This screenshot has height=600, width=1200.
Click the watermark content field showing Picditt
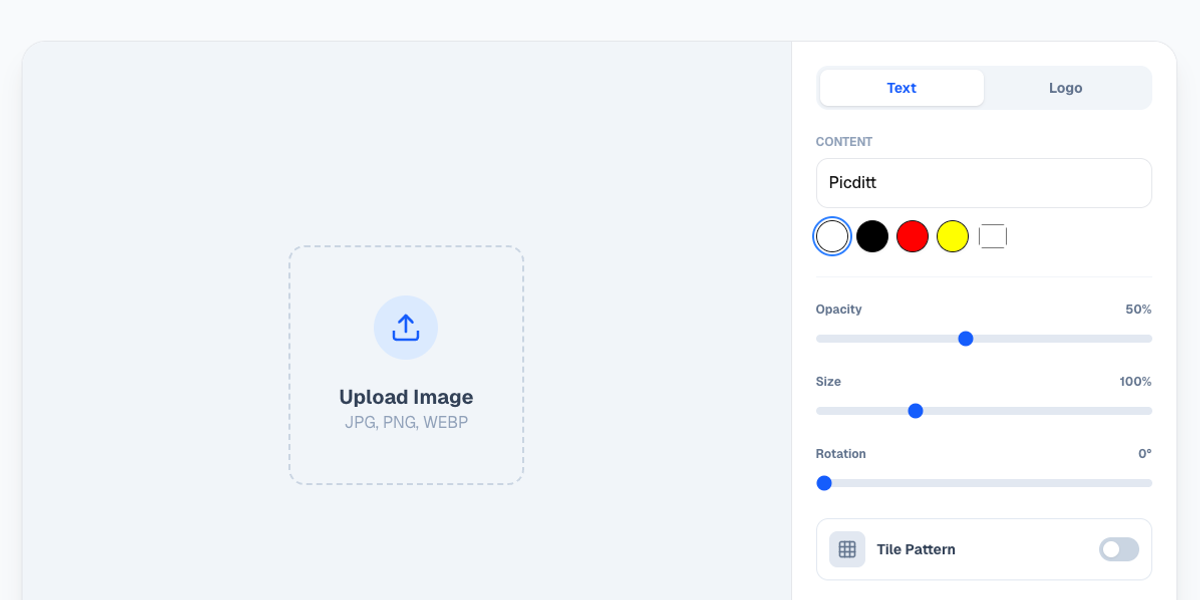pyautogui.click(x=983, y=182)
